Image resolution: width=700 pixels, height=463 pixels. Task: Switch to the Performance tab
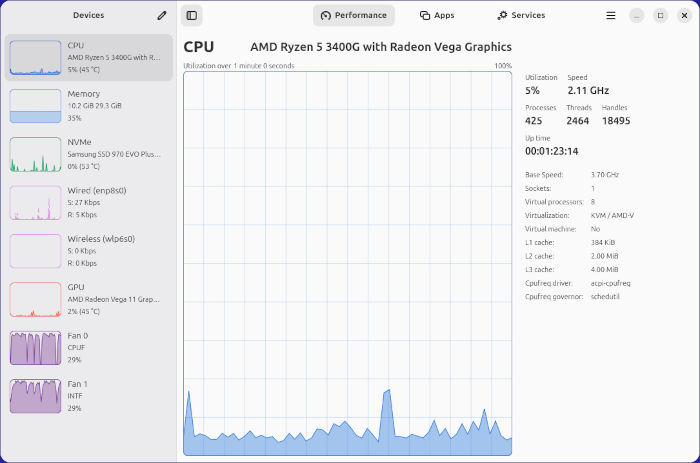coord(354,16)
